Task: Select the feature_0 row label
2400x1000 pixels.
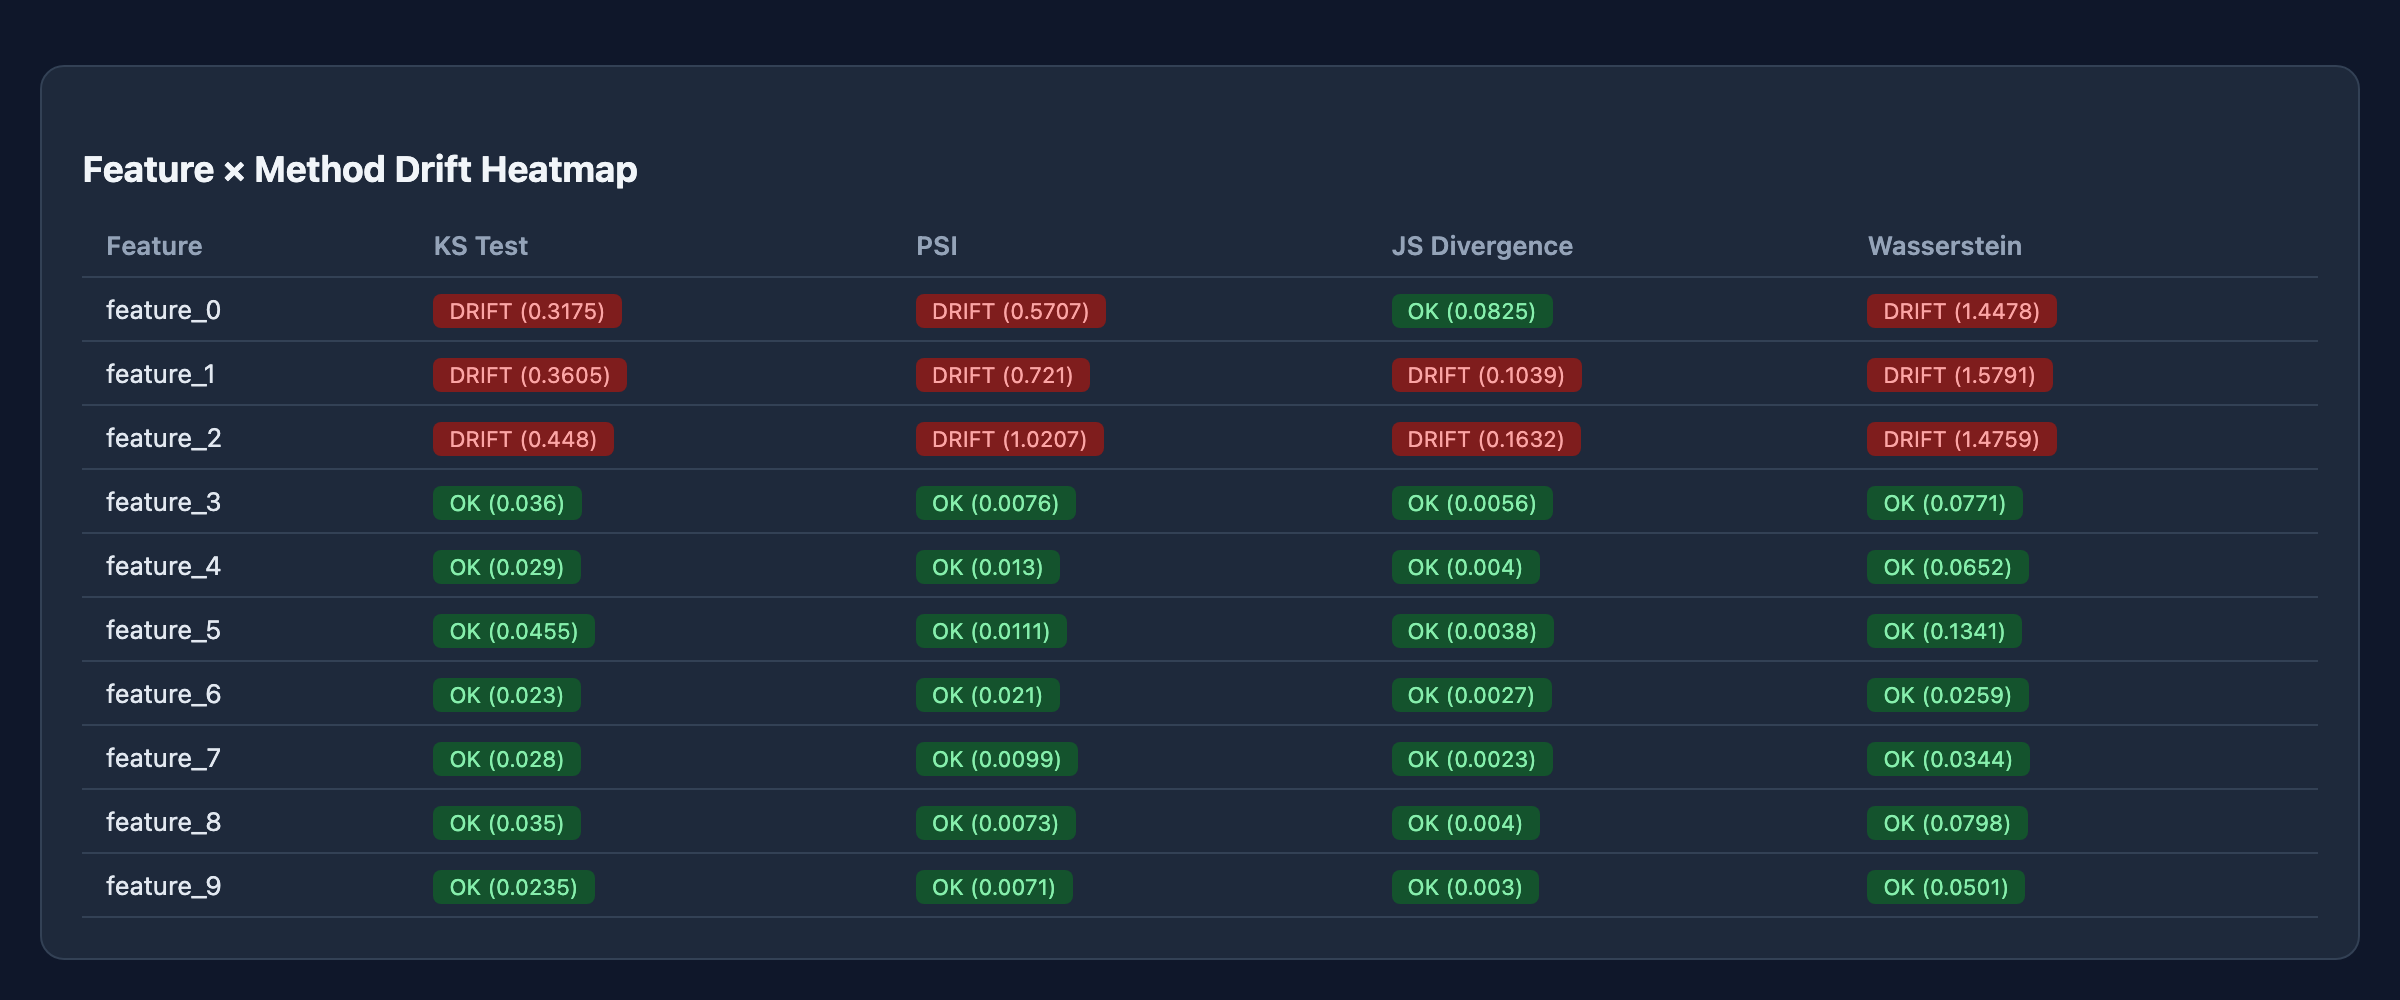Action: click(x=163, y=310)
